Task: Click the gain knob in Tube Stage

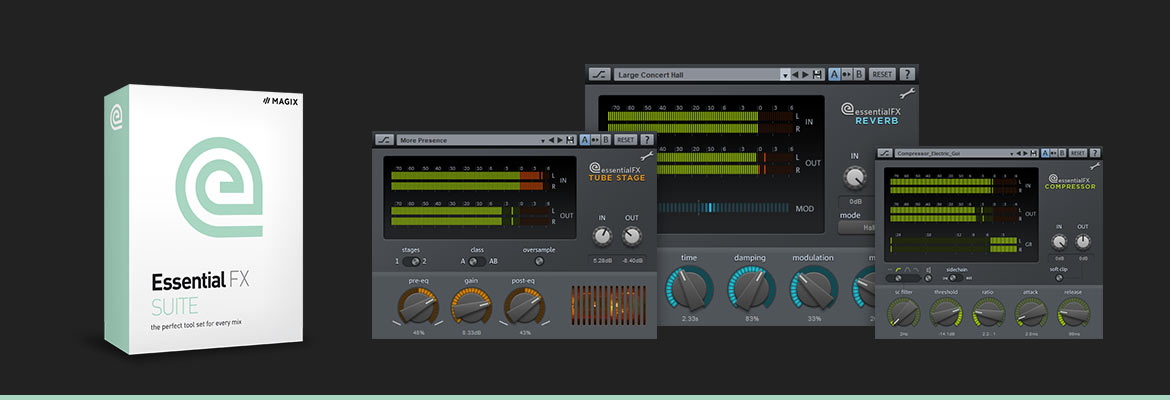Action: [x=471, y=306]
